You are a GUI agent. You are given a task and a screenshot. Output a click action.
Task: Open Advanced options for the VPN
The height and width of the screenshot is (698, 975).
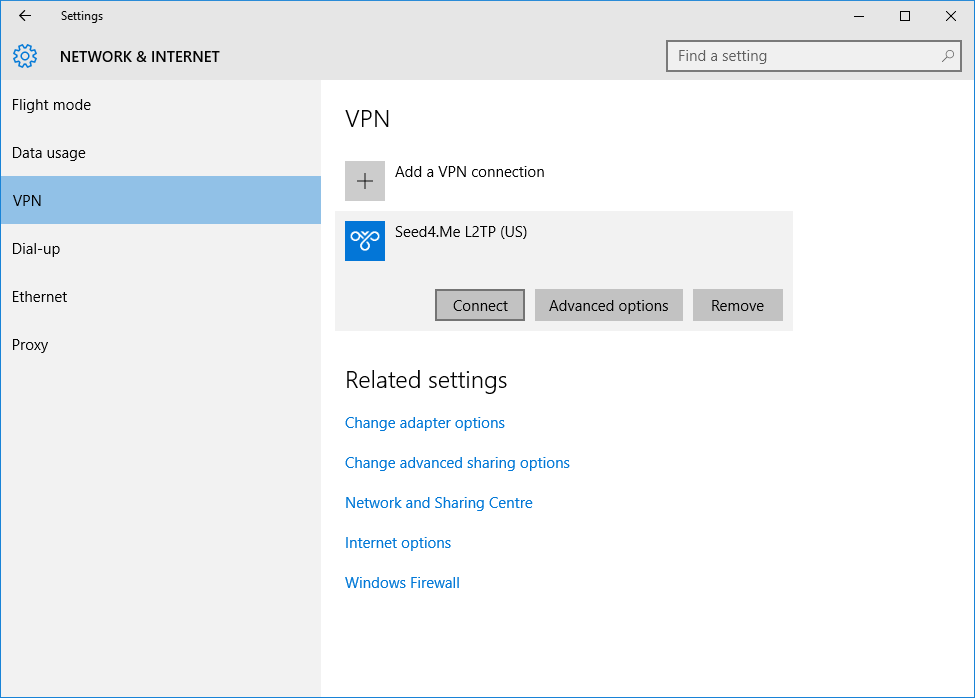tap(608, 305)
